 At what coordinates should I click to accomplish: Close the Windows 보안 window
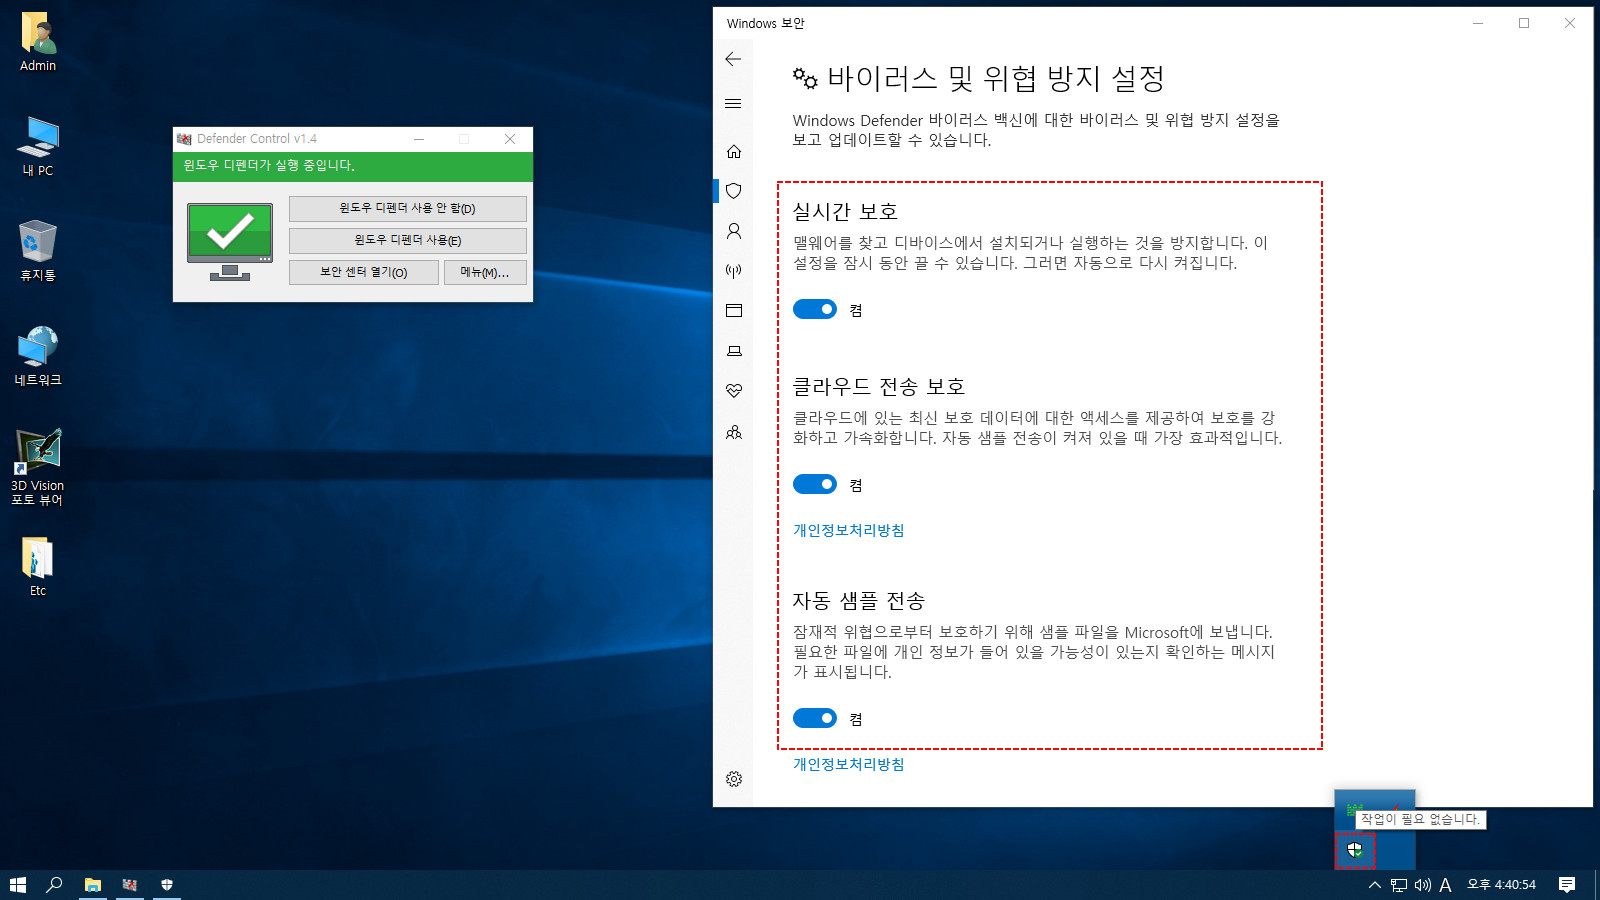tap(1570, 23)
